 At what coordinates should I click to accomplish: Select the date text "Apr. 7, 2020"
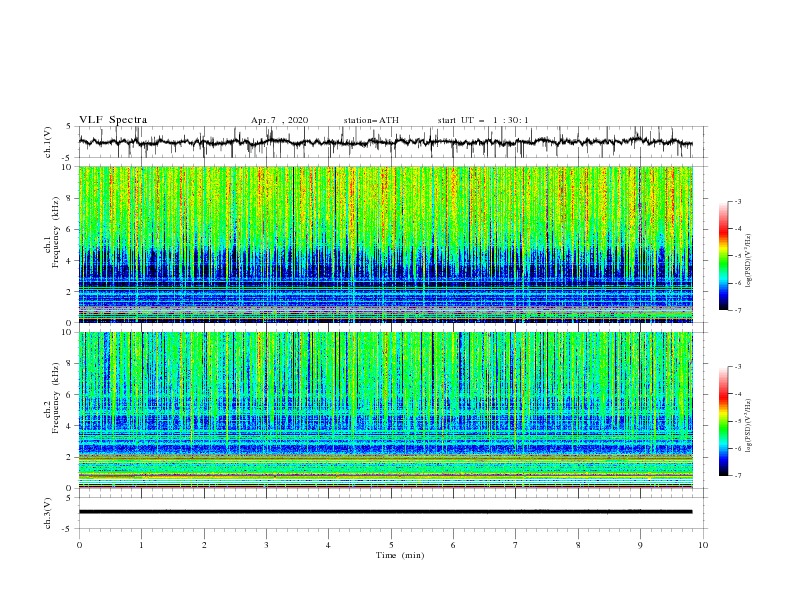click(279, 120)
